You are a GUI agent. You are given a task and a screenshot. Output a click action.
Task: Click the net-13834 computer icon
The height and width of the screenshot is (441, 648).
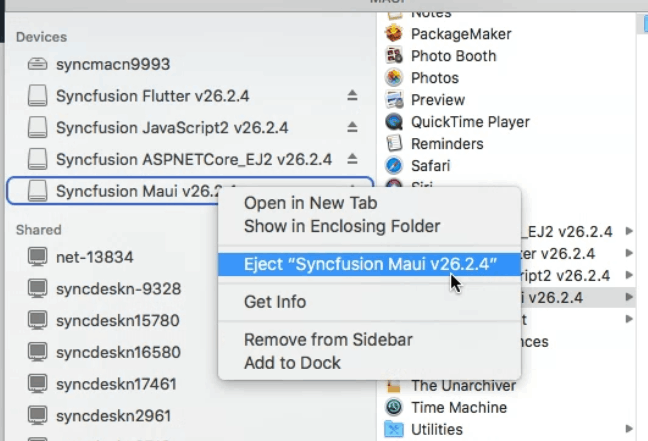[37, 257]
